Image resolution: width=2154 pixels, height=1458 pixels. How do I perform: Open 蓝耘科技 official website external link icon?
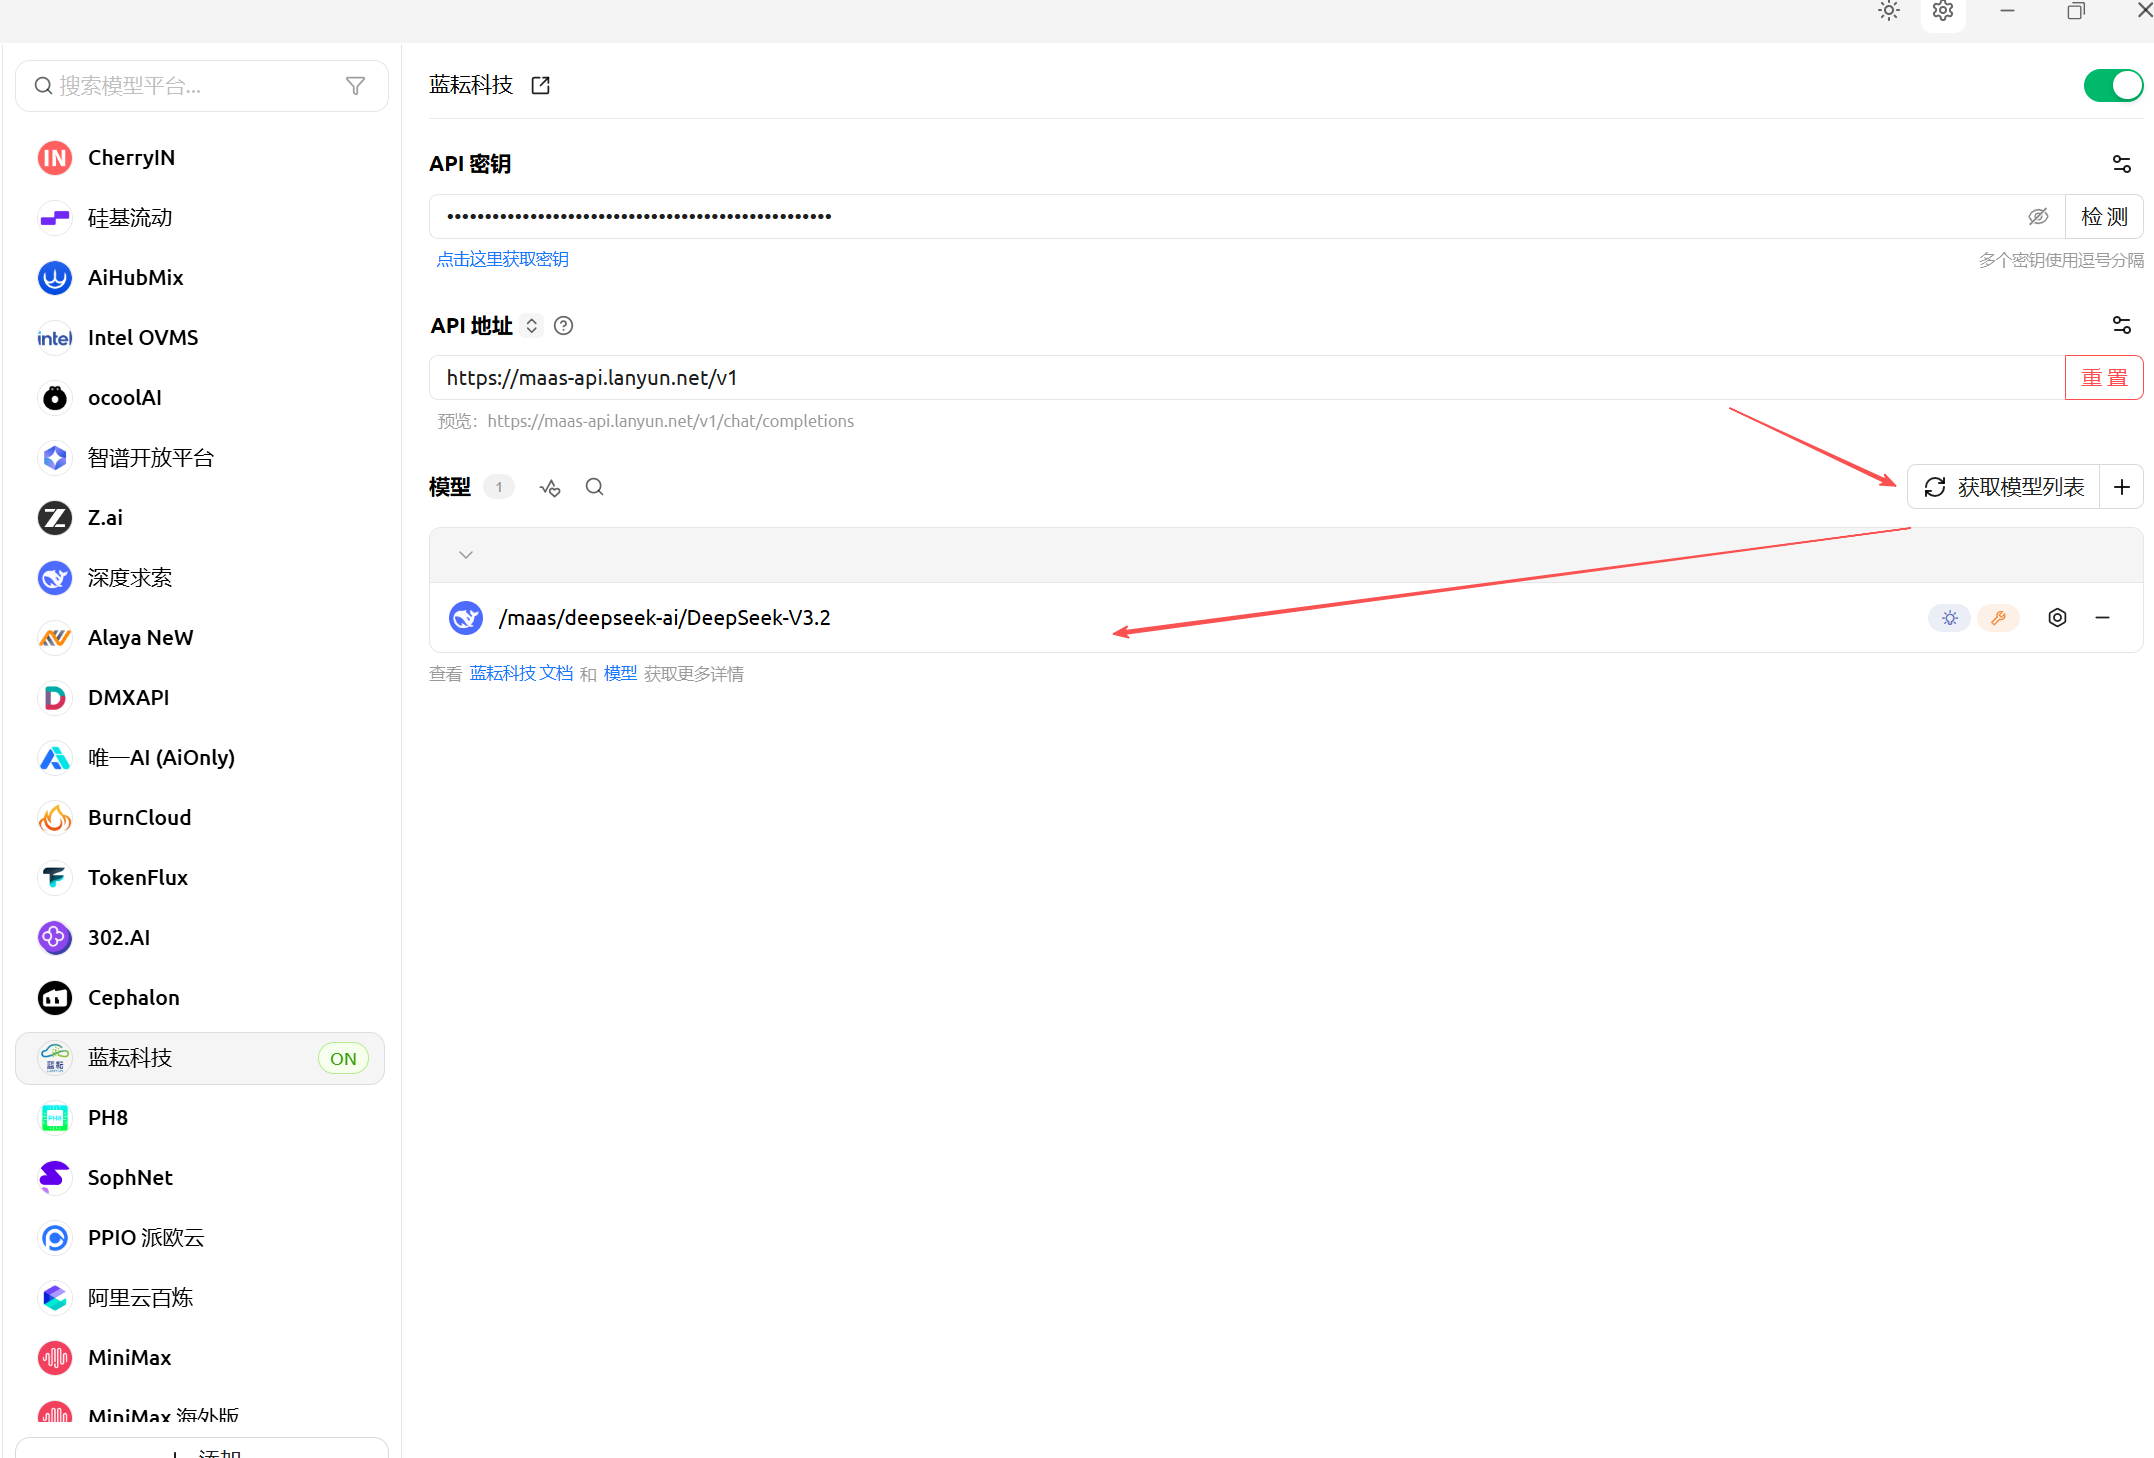coord(541,85)
